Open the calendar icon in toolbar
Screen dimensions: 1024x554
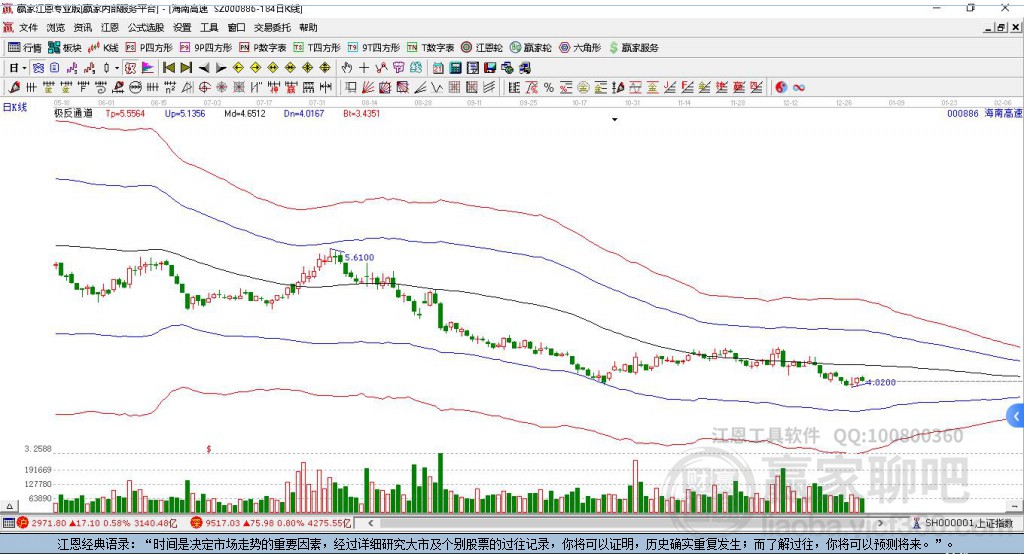pos(438,68)
